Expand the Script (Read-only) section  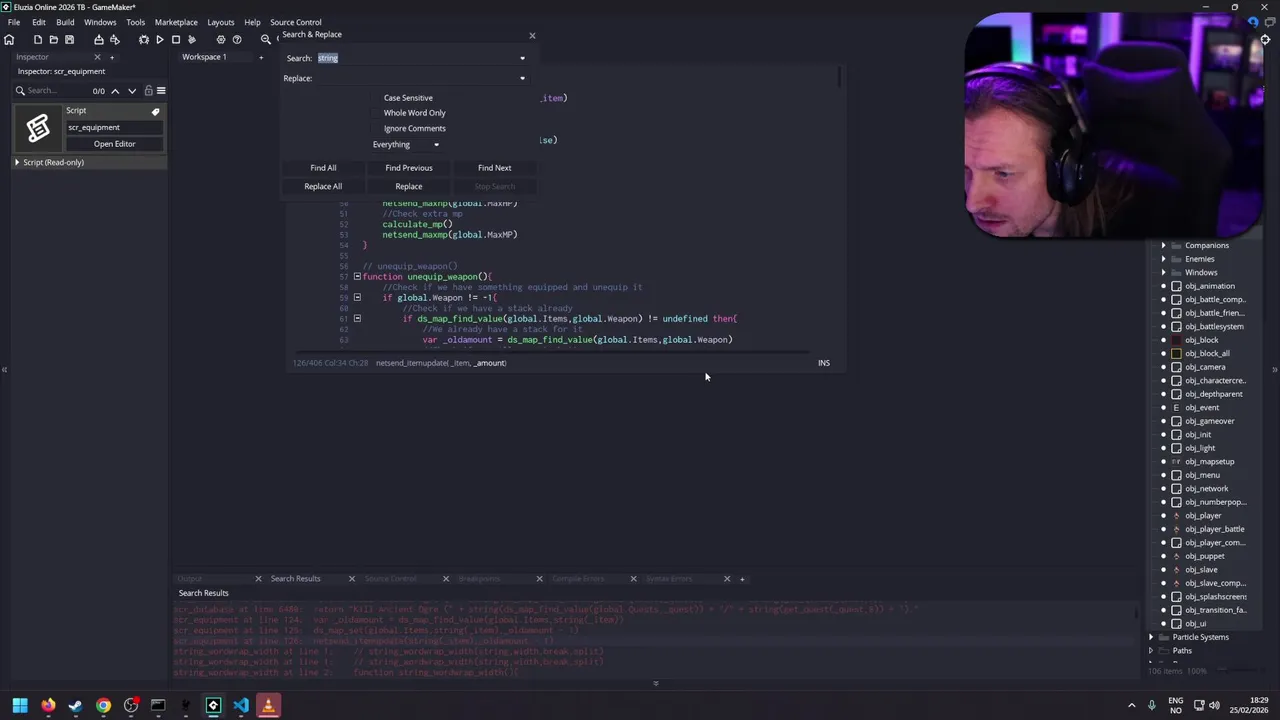click(x=17, y=162)
